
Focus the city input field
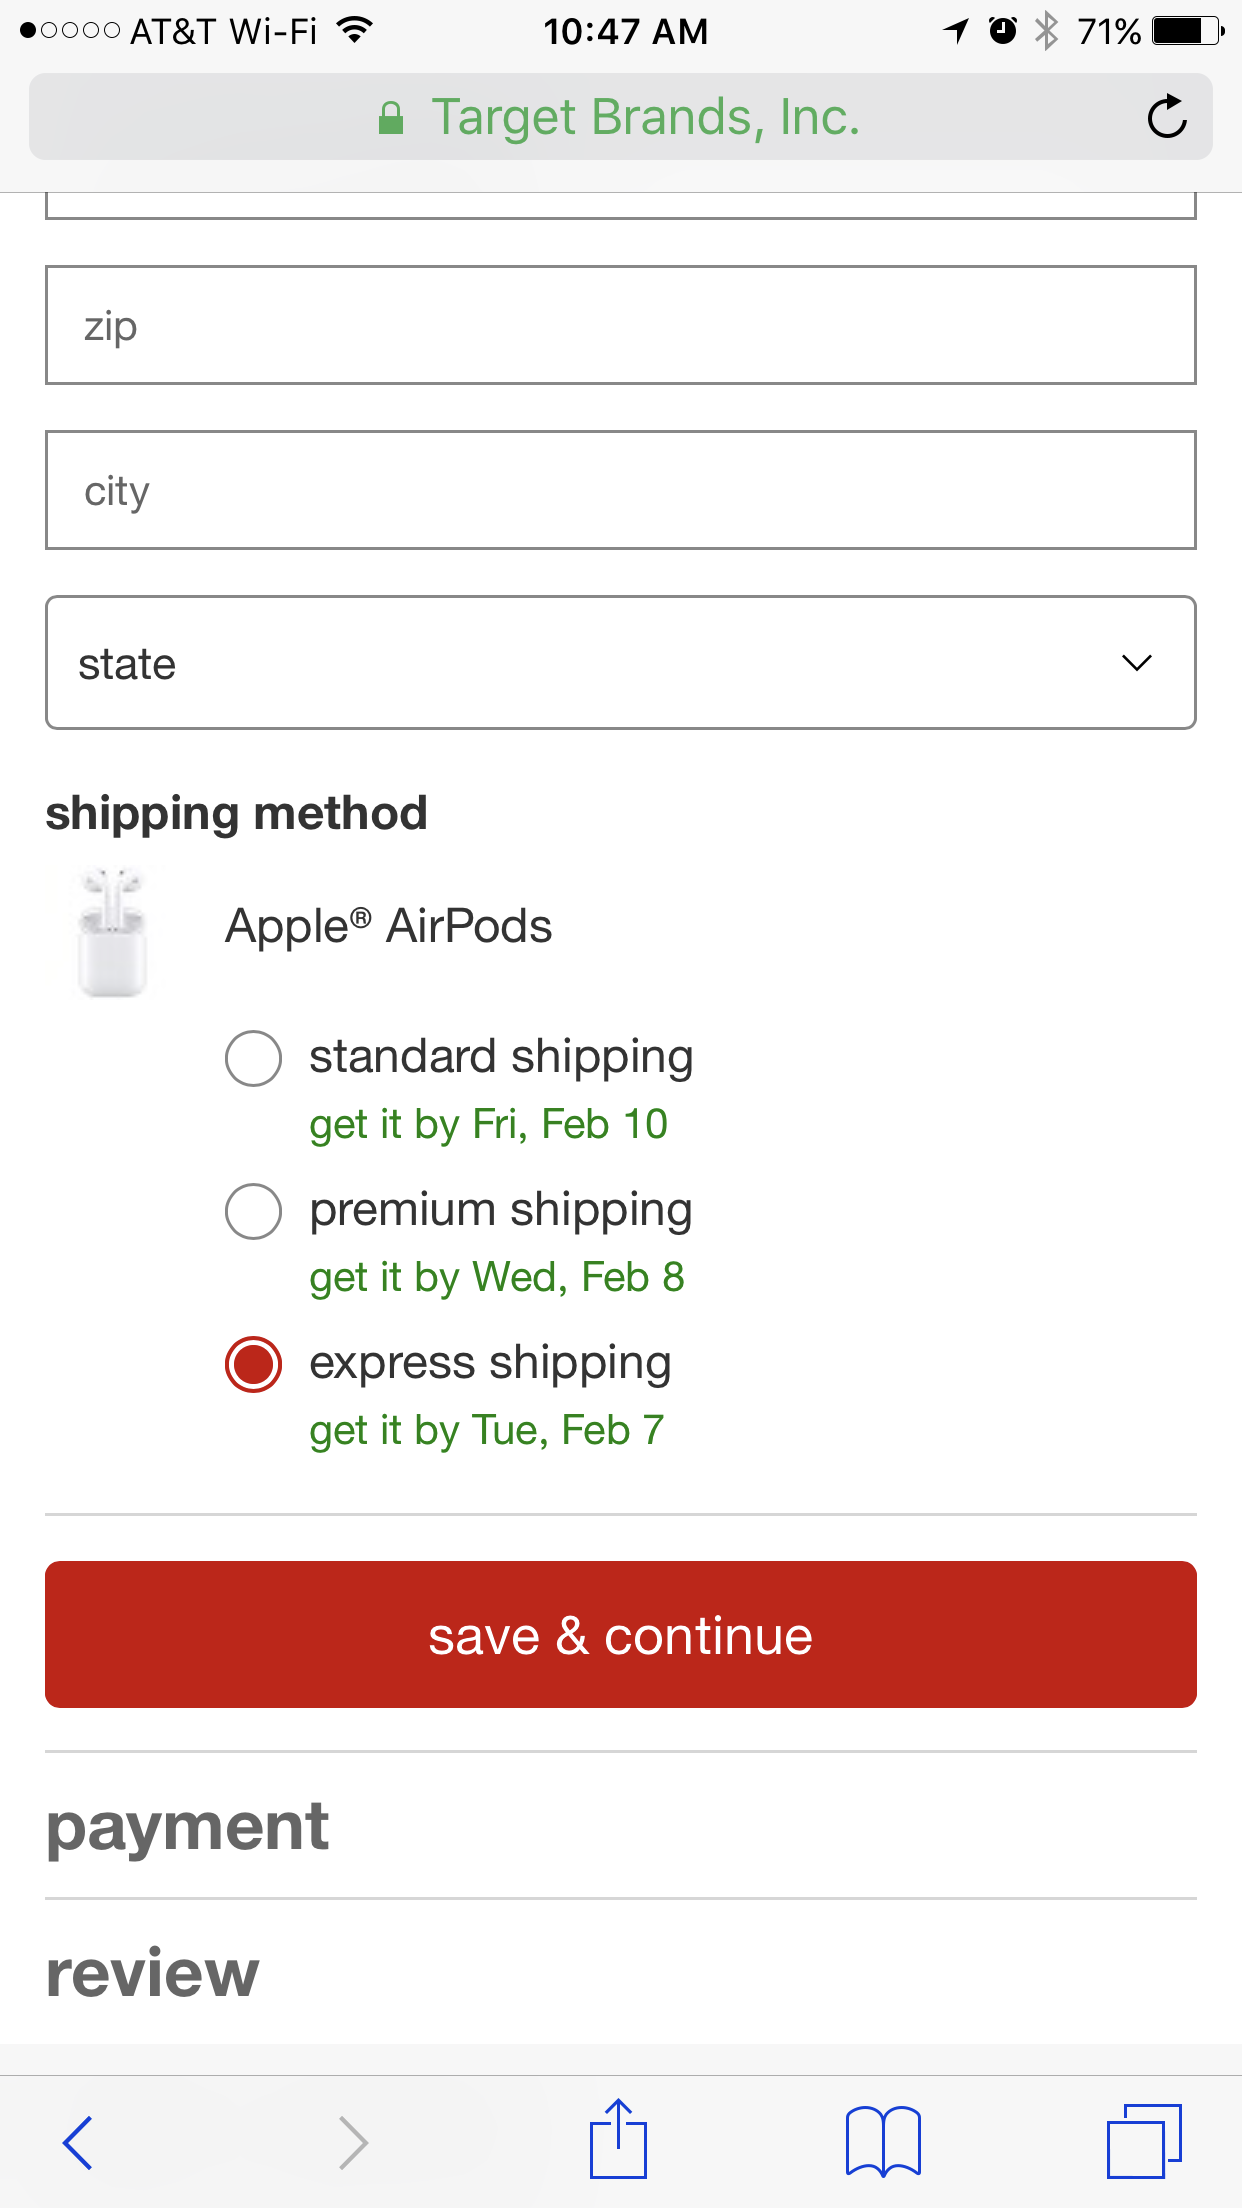coord(620,490)
